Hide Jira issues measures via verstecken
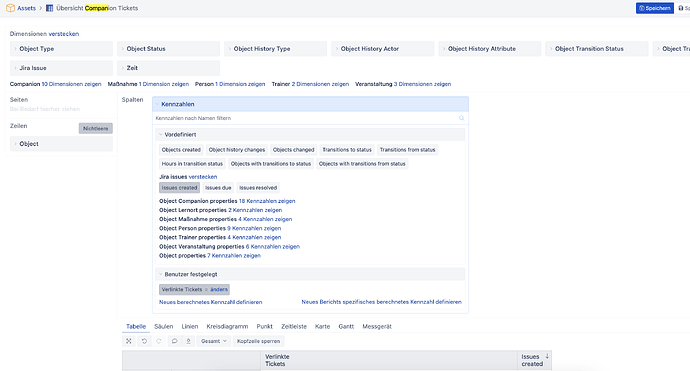690x371 pixels. [x=203, y=177]
